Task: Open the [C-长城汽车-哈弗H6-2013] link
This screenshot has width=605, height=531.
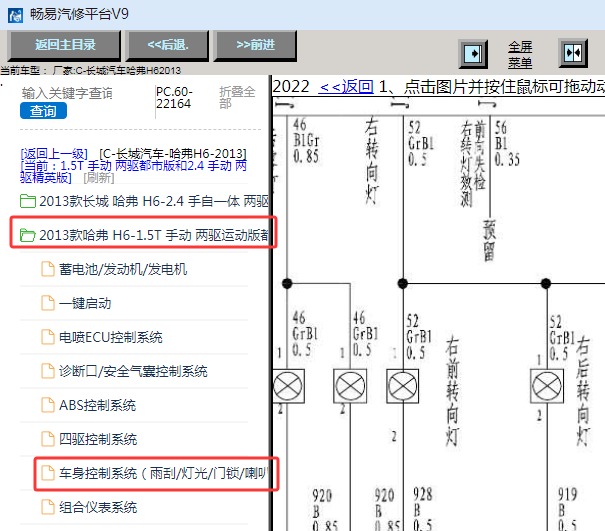Action: 172,154
